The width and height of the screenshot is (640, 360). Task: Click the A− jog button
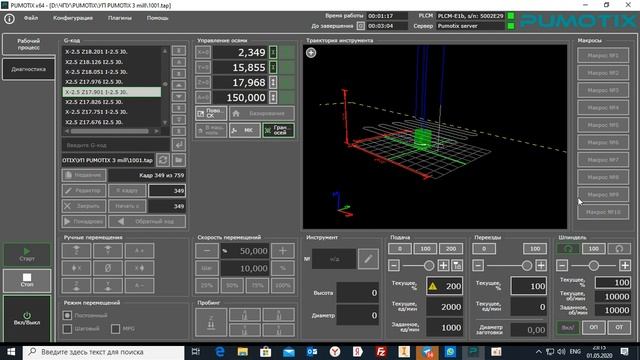139,286
